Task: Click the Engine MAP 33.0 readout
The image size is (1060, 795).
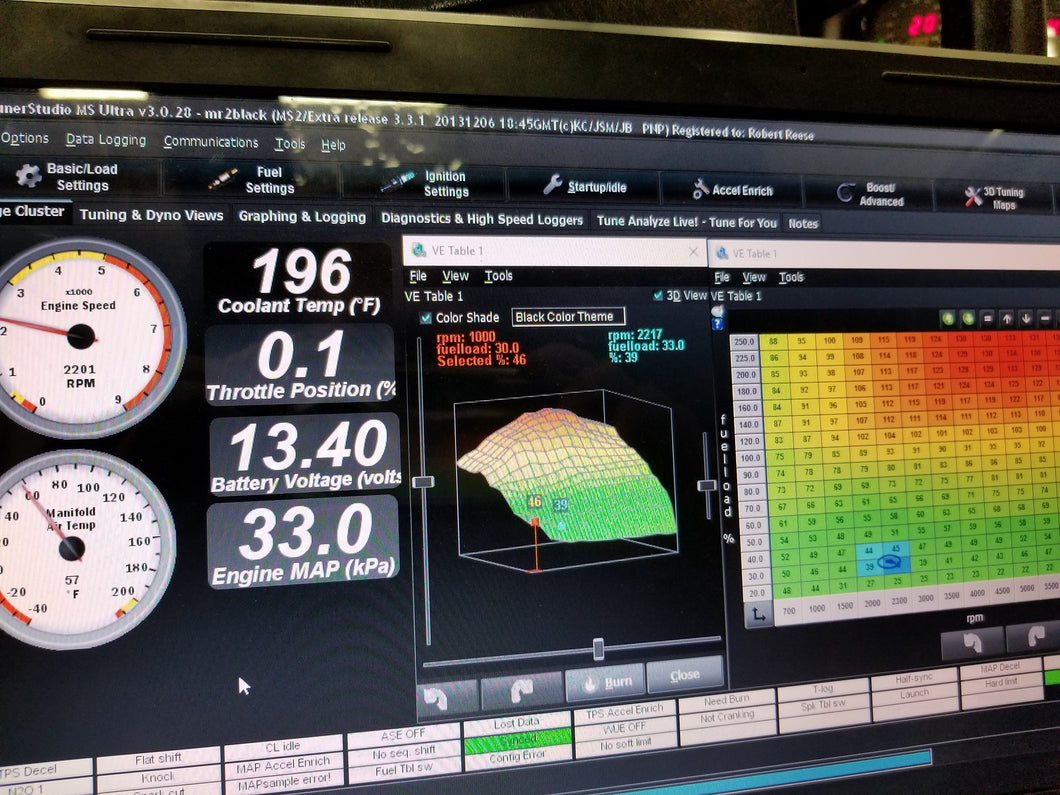Action: pos(303,544)
